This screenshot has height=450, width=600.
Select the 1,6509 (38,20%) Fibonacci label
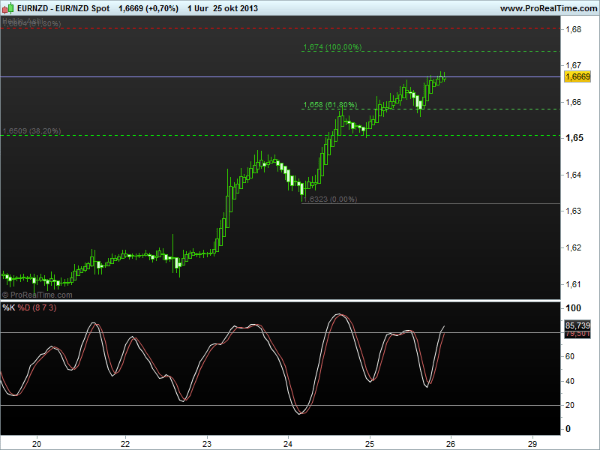31,131
